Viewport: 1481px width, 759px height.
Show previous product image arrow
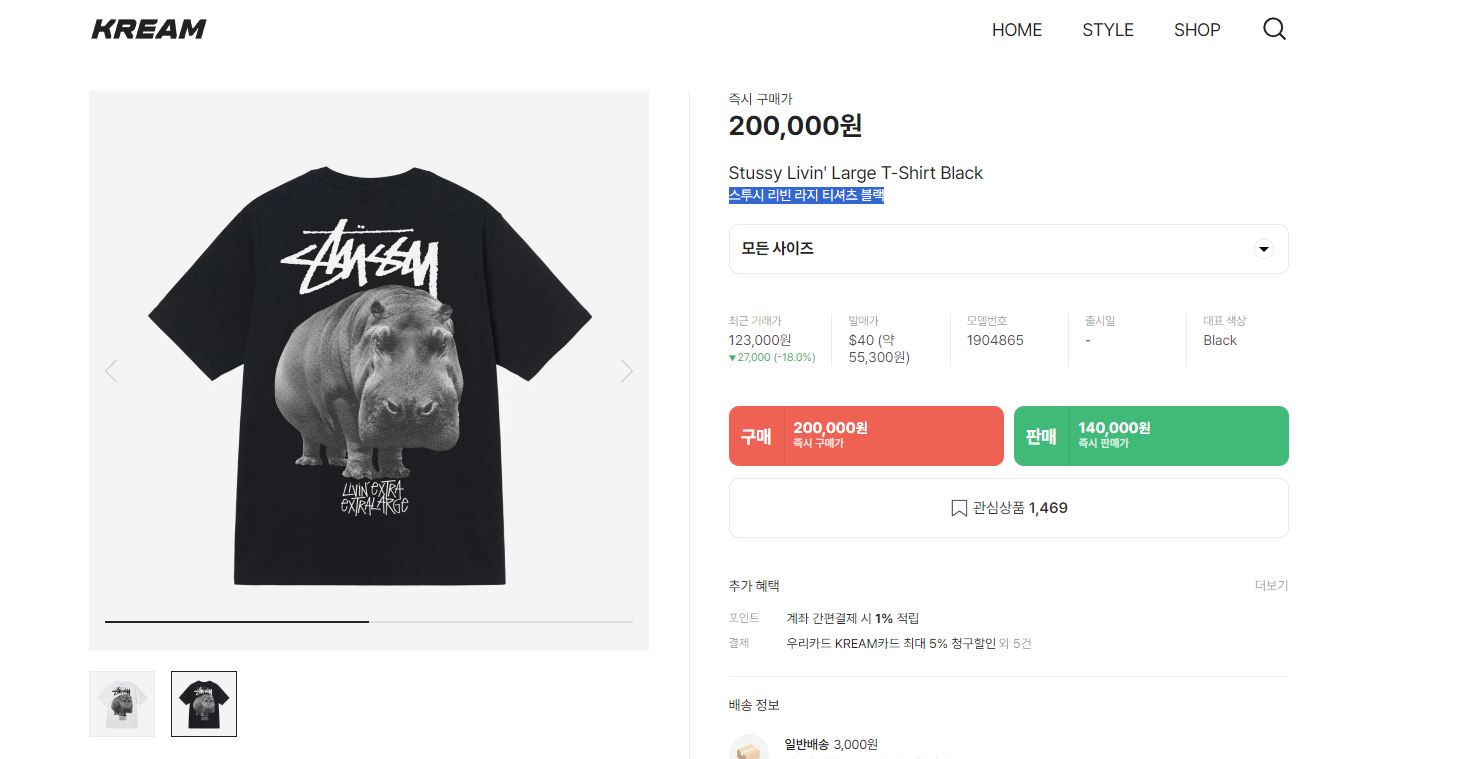[111, 371]
